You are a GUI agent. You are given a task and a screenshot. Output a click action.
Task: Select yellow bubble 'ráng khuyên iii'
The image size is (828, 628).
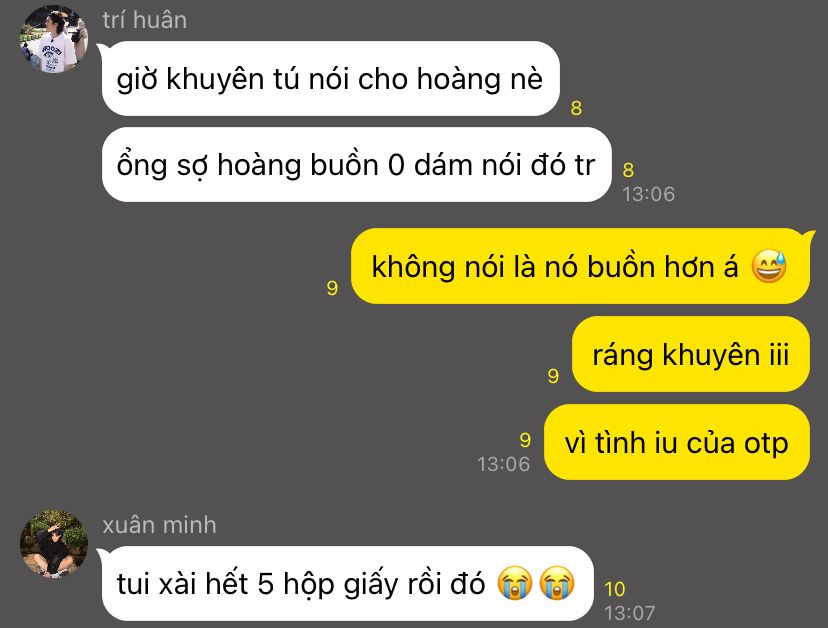point(691,354)
